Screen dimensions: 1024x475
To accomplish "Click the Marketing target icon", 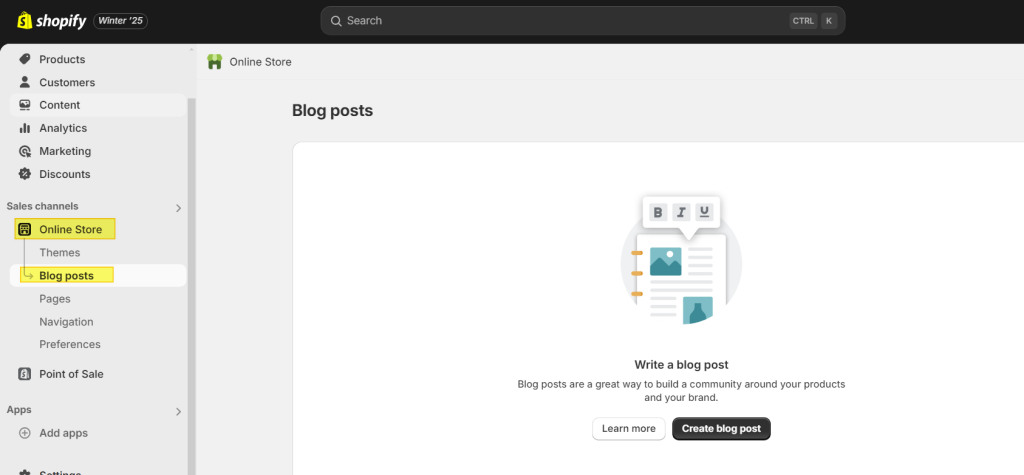I will [25, 151].
